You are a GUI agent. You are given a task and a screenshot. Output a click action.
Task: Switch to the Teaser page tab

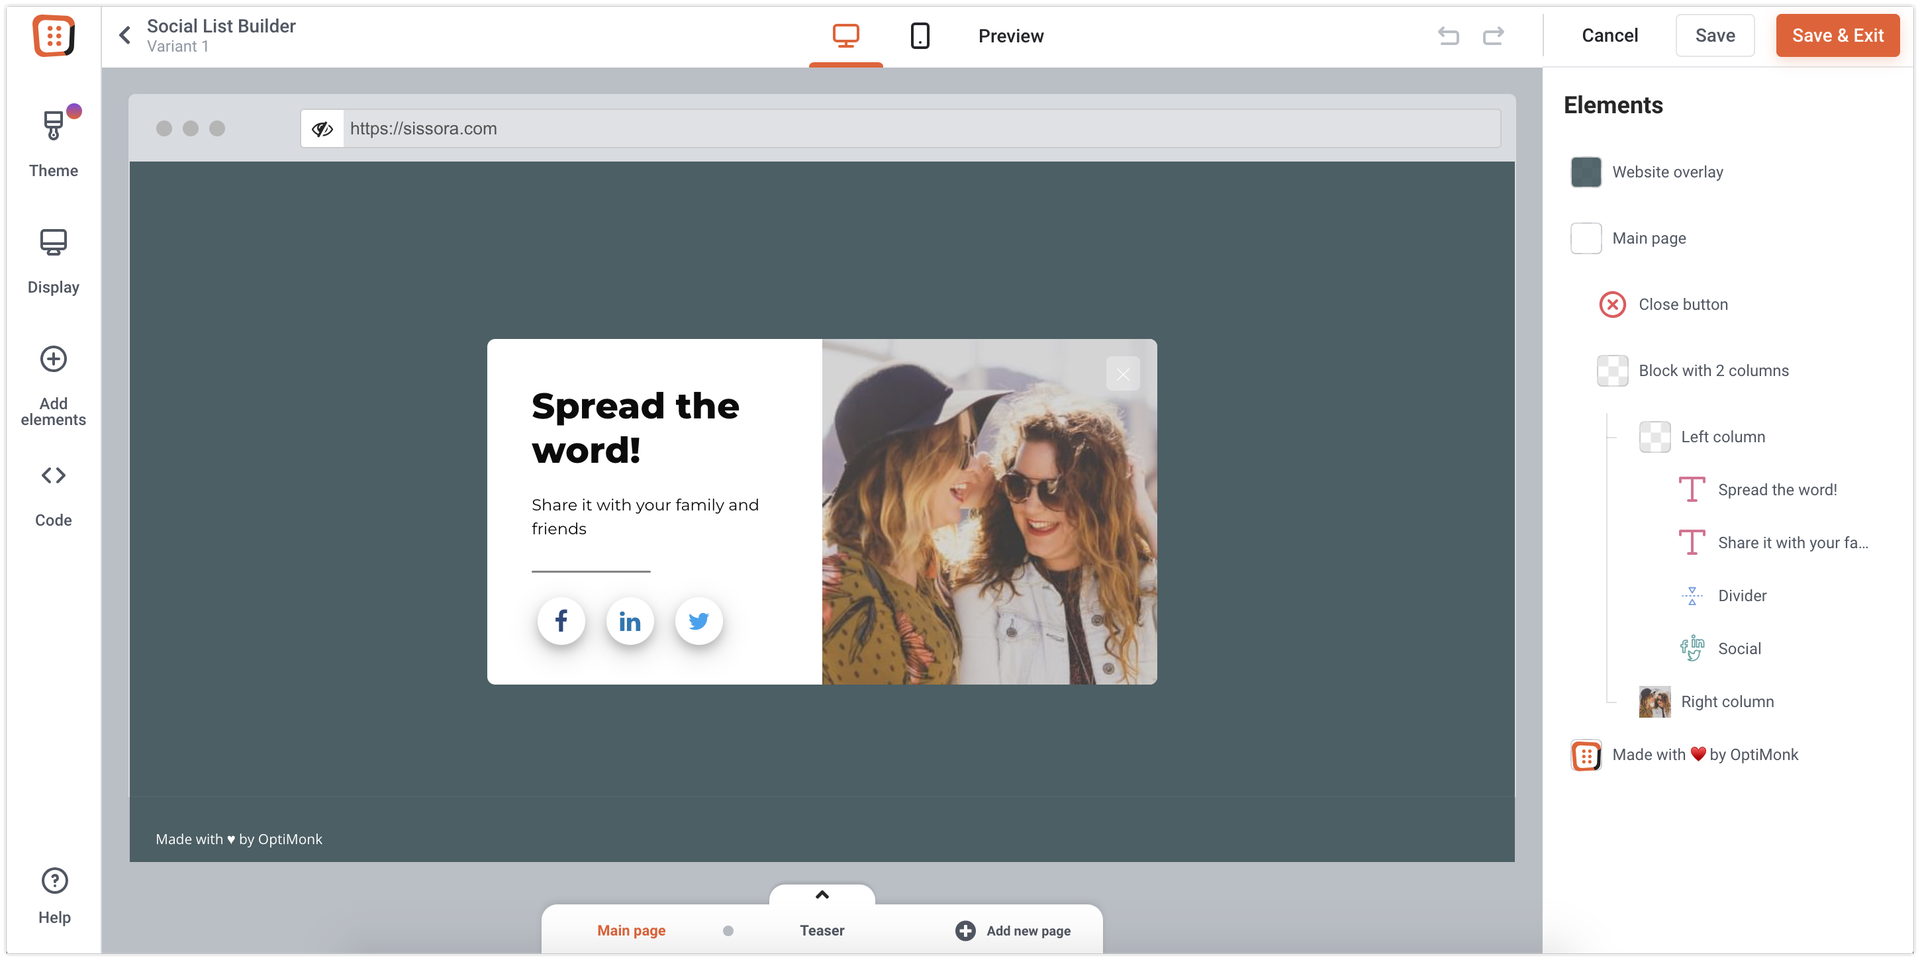coord(822,931)
